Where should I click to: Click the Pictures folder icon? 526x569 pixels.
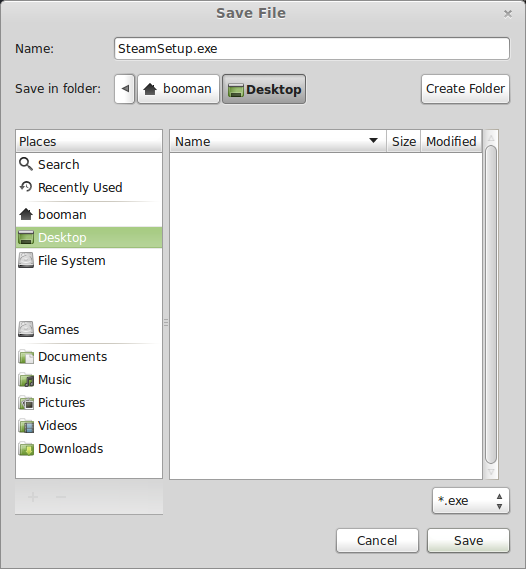pyautogui.click(x=26, y=402)
